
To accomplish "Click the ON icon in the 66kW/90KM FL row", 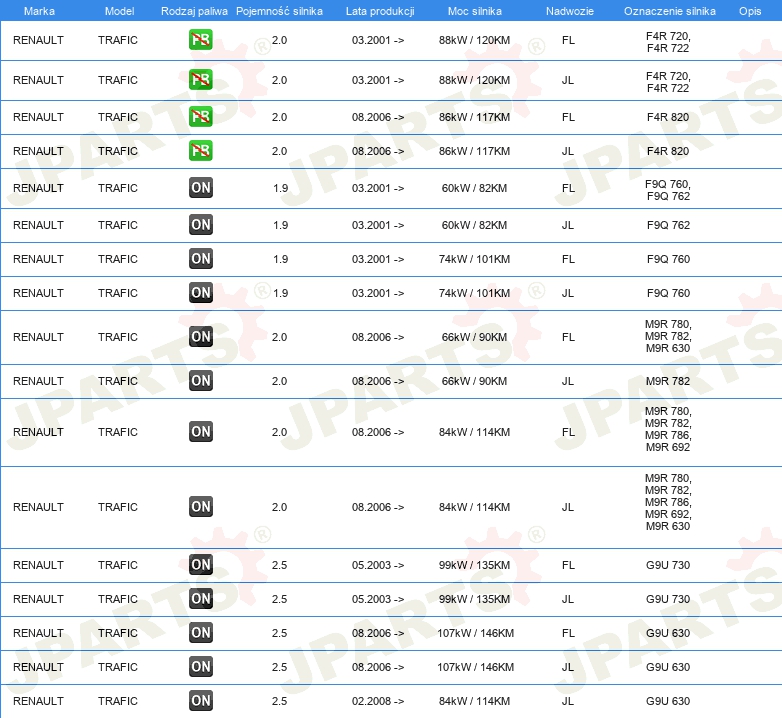I will coord(201,337).
